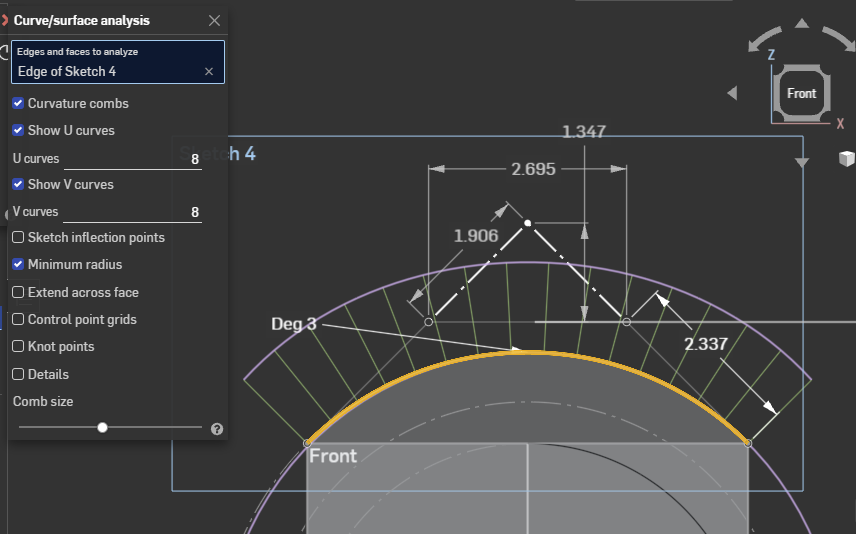Viewport: 856px width, 534px height.
Task: Disable Minimum radius option
Action: 18,264
